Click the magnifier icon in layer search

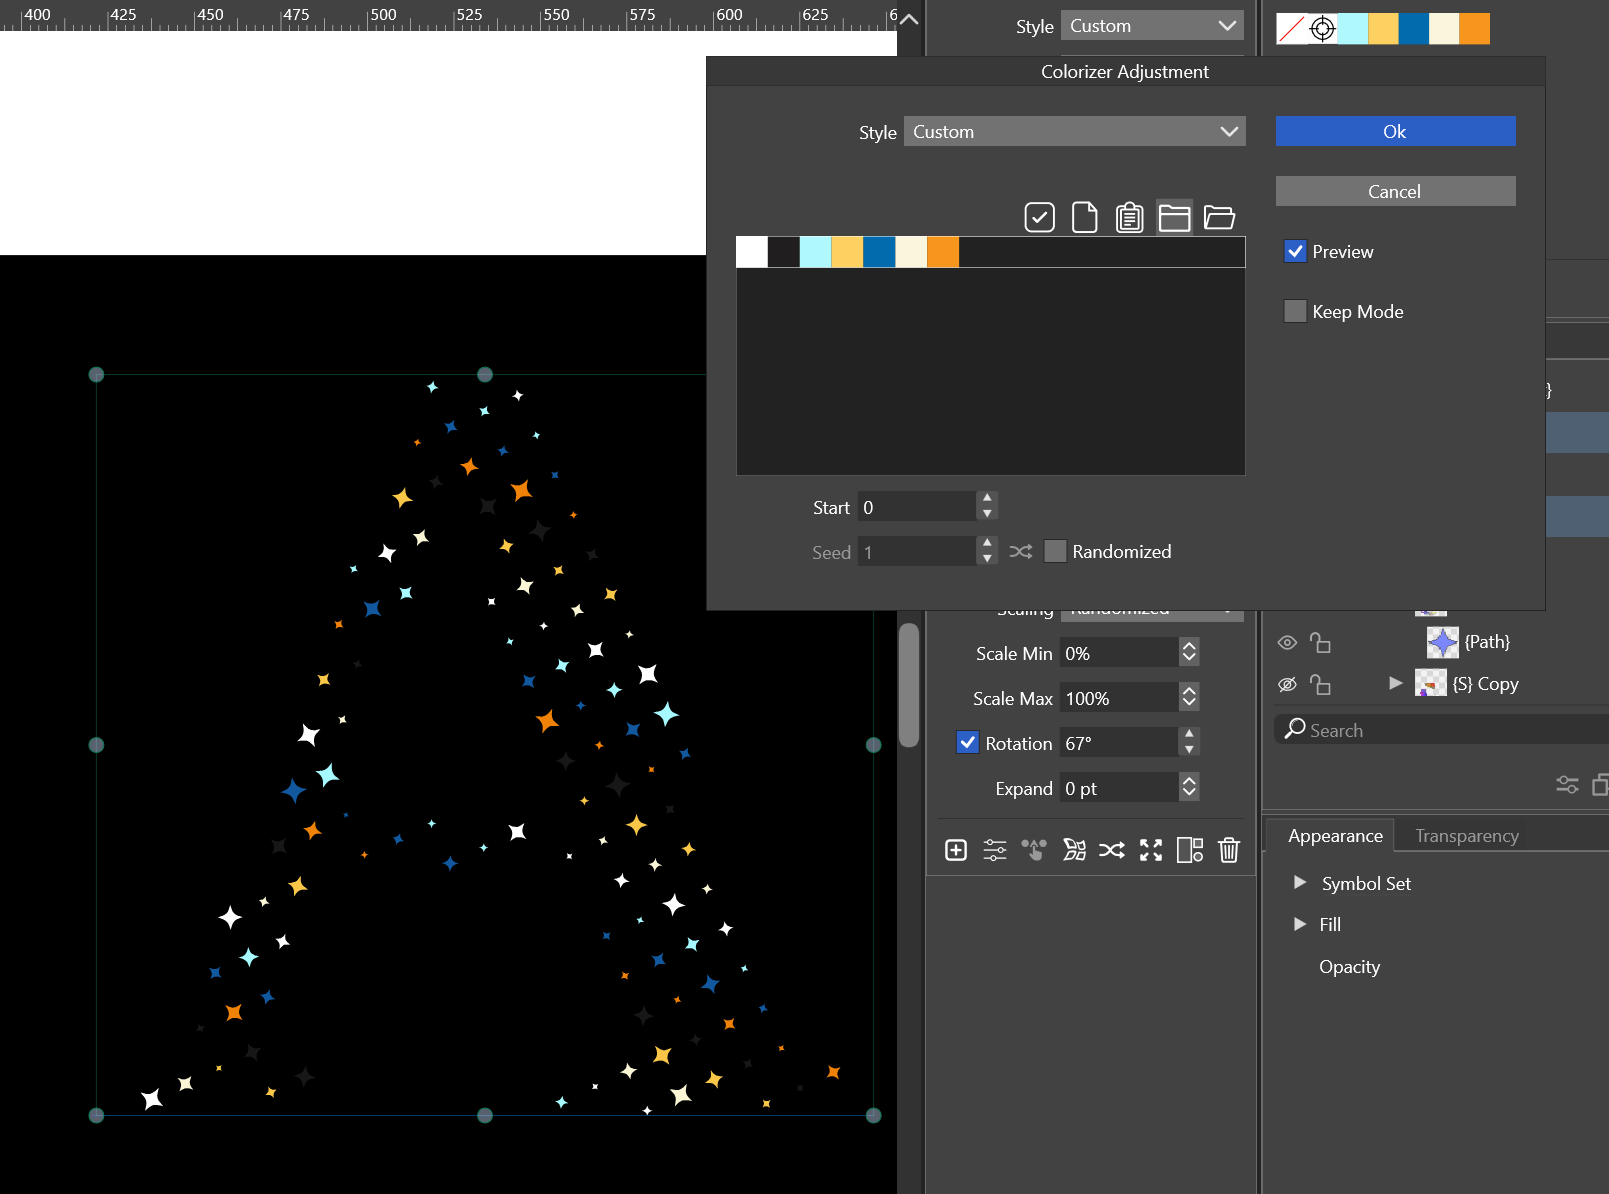pos(1295,728)
